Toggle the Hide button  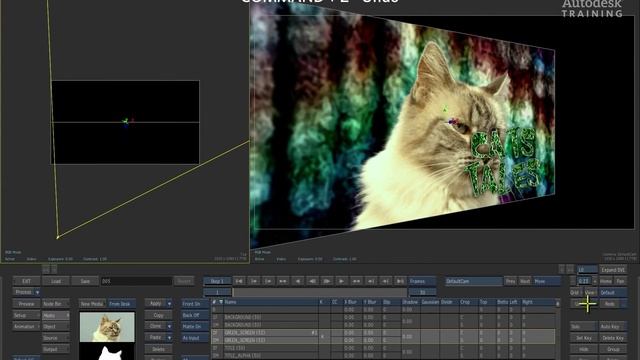click(x=583, y=349)
